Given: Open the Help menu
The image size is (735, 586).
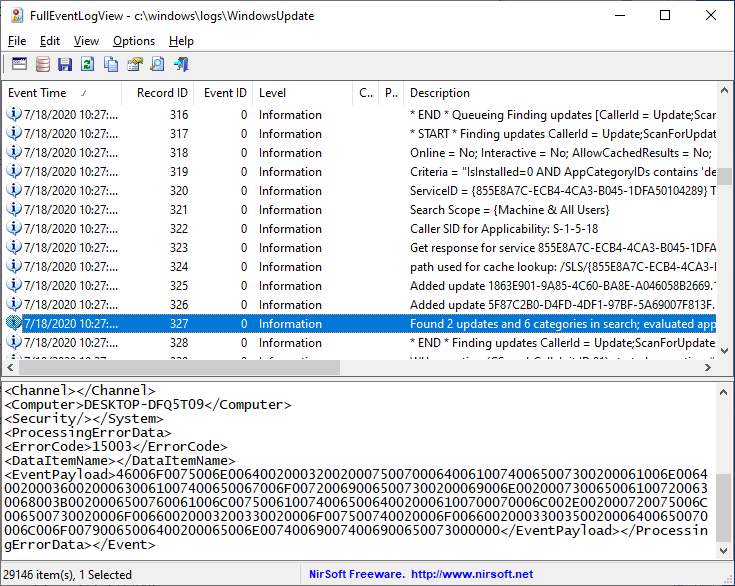Looking at the screenshot, I should click(x=181, y=41).
